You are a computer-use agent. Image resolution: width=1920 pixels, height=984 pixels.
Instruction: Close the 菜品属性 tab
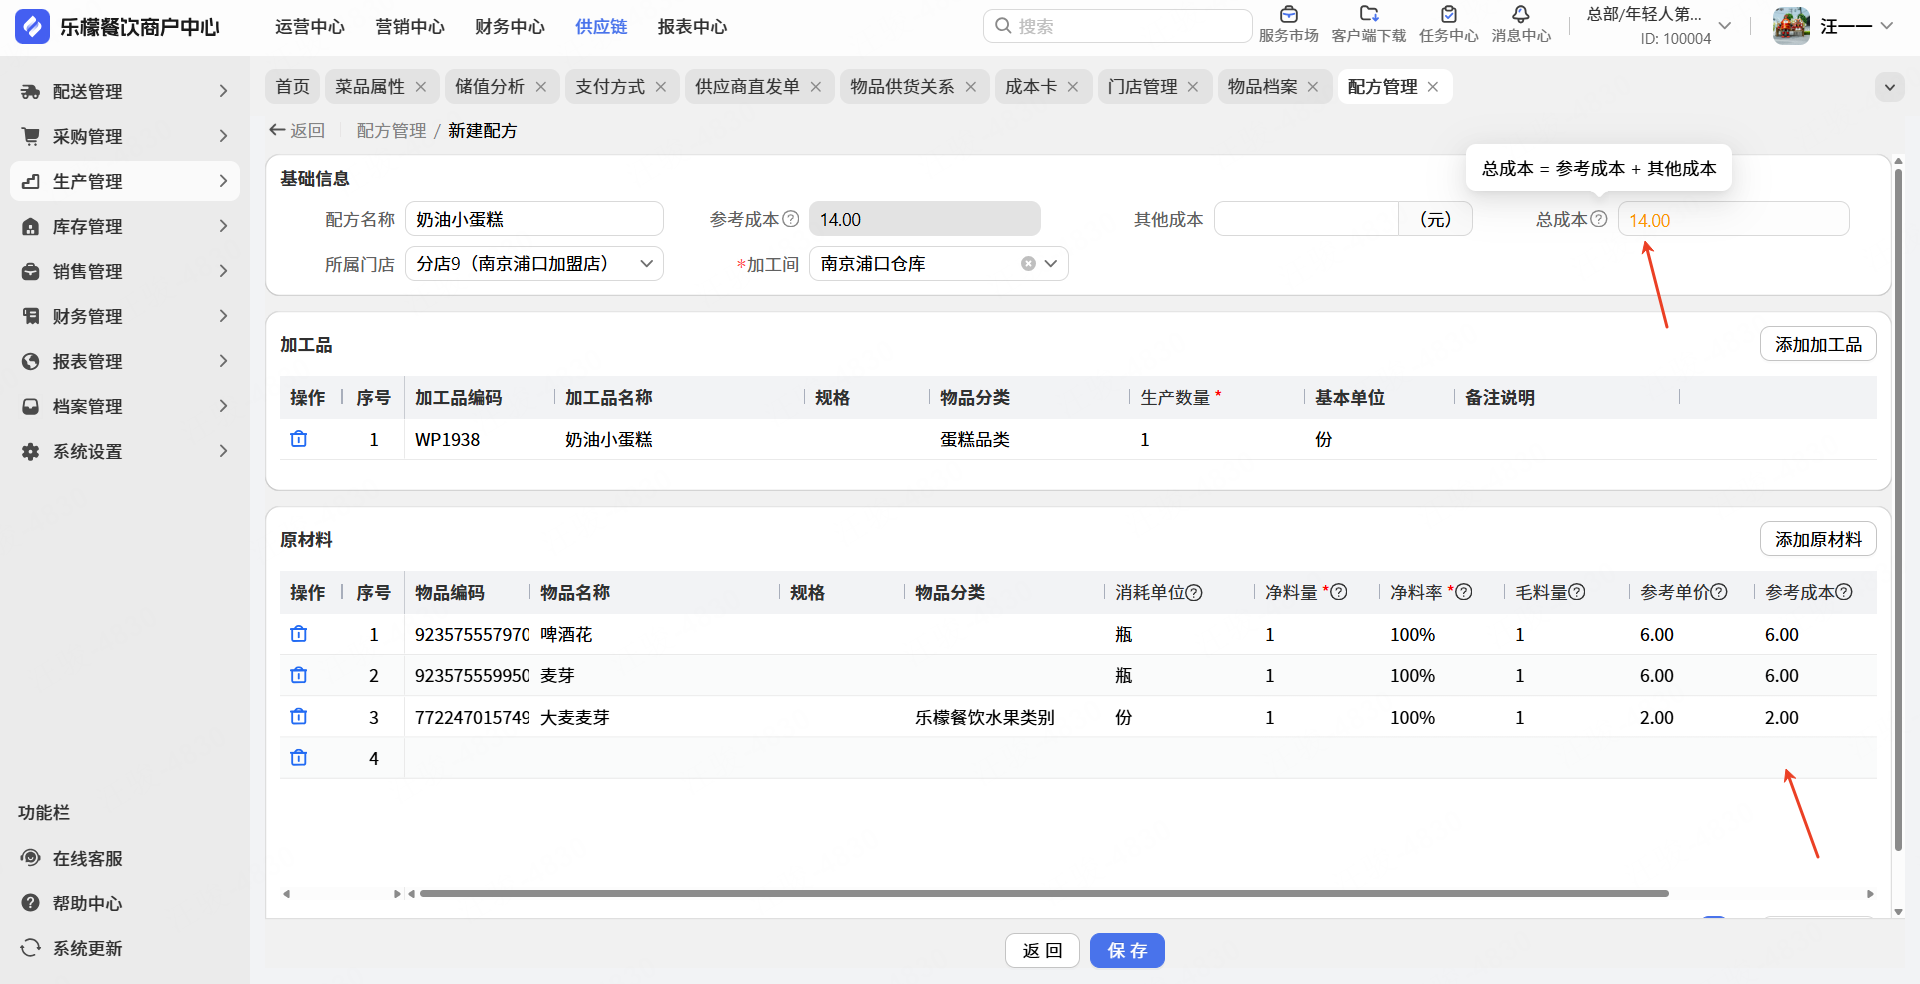(421, 87)
